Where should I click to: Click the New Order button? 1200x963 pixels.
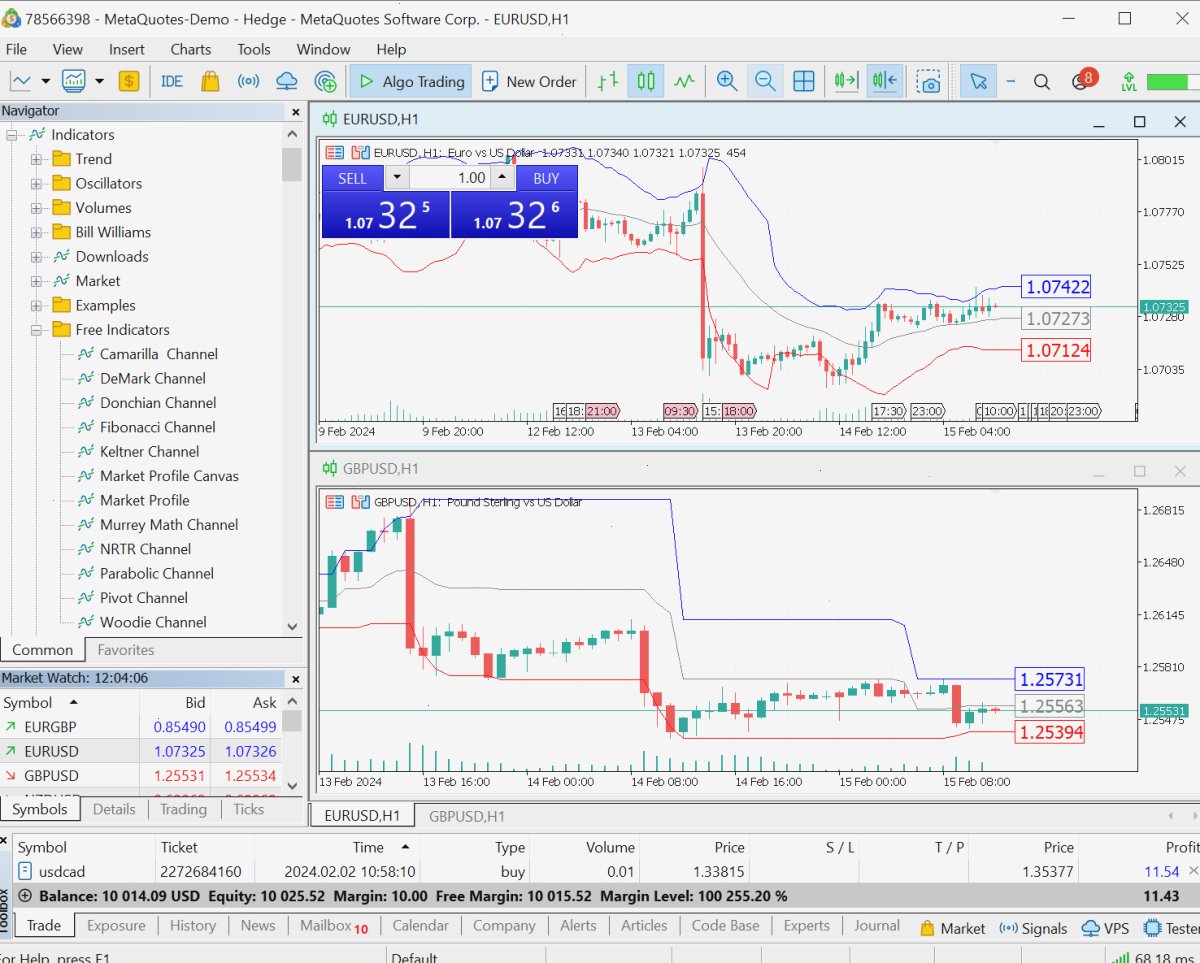[529, 81]
